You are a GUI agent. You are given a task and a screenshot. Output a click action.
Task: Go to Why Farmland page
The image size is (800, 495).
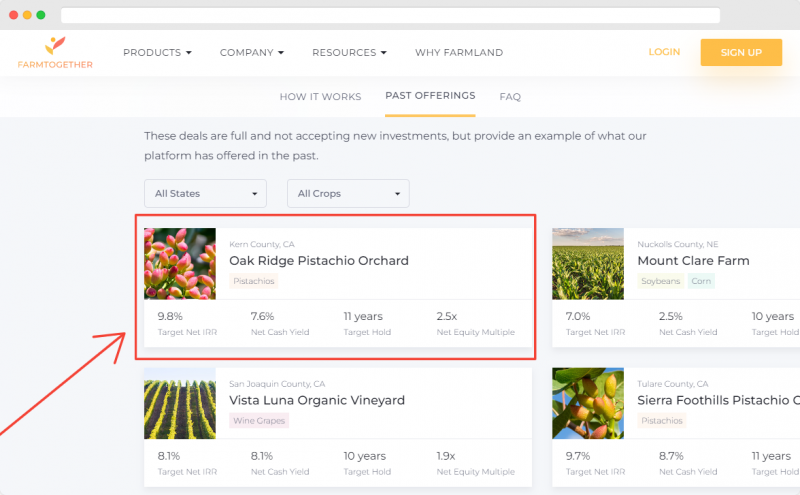(459, 53)
